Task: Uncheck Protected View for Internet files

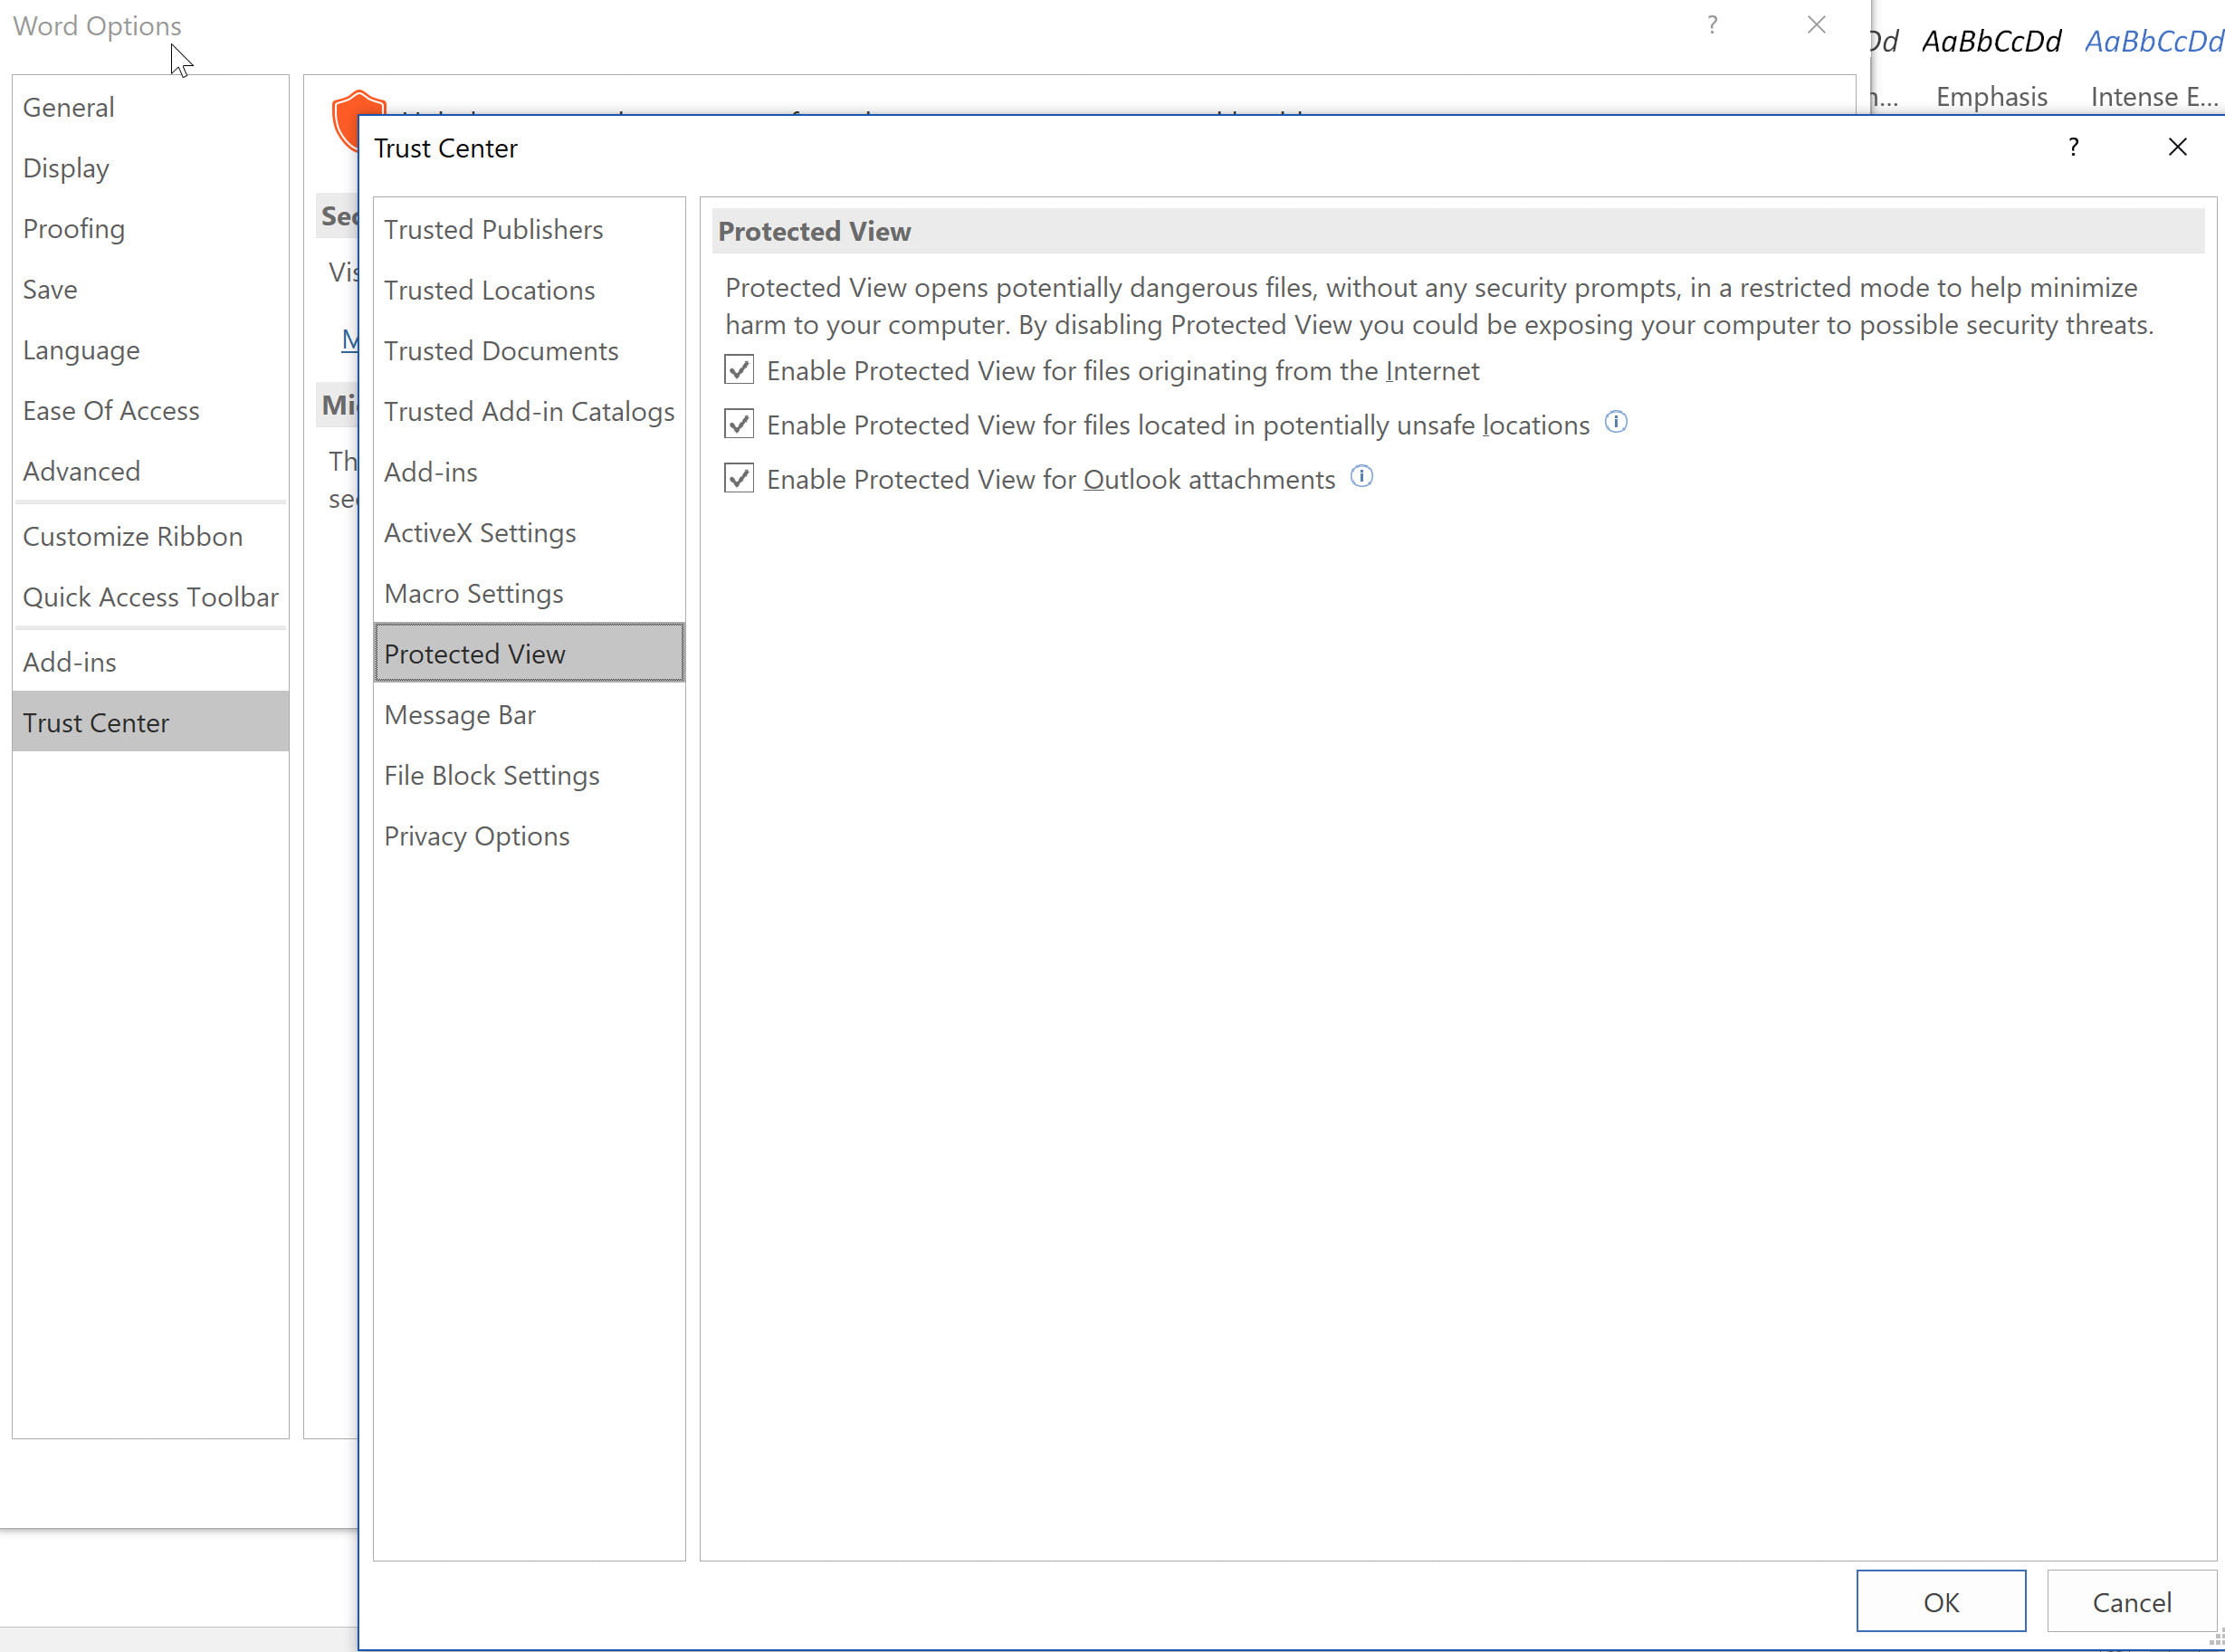Action: click(x=739, y=370)
